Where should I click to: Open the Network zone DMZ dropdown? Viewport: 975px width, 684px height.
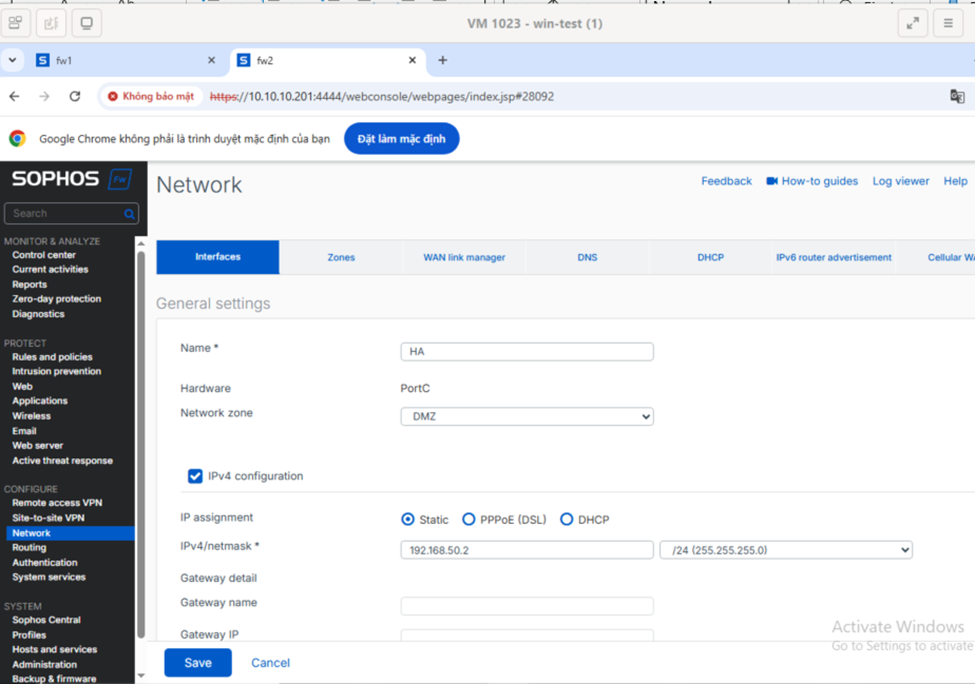tap(527, 417)
